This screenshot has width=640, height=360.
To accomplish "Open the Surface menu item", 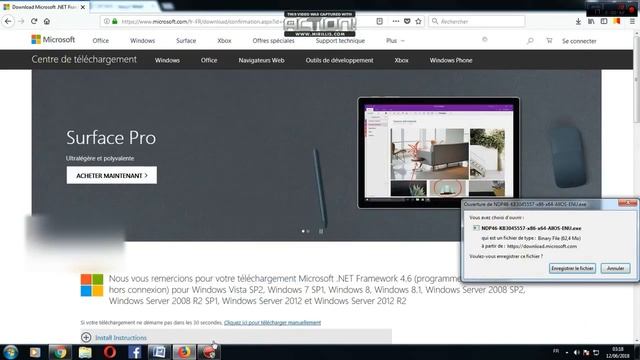I will pyautogui.click(x=186, y=41).
